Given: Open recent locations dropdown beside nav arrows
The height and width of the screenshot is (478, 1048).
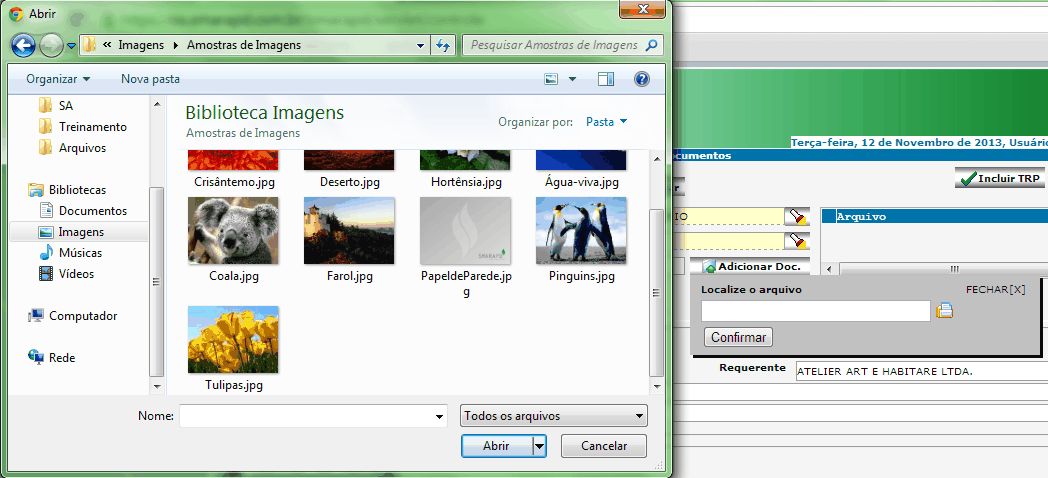Looking at the screenshot, I should (72, 46).
